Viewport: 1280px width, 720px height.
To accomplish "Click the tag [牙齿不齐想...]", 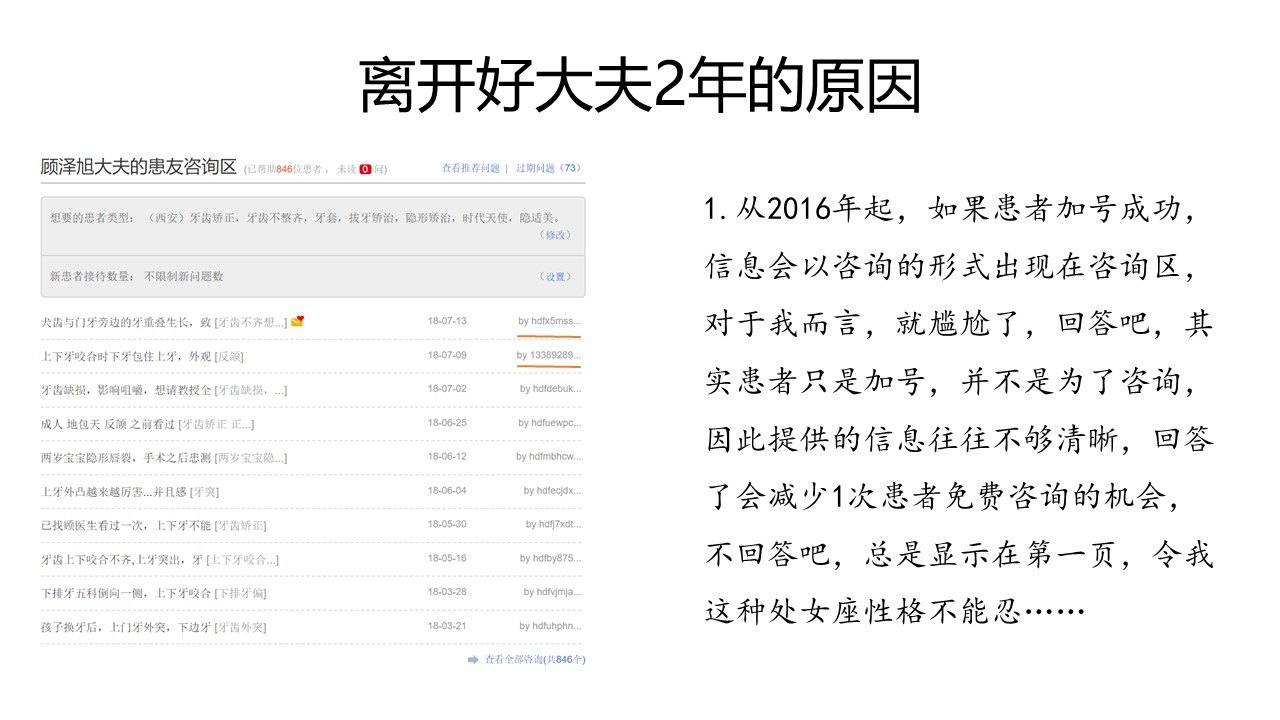I will (x=251, y=322).
